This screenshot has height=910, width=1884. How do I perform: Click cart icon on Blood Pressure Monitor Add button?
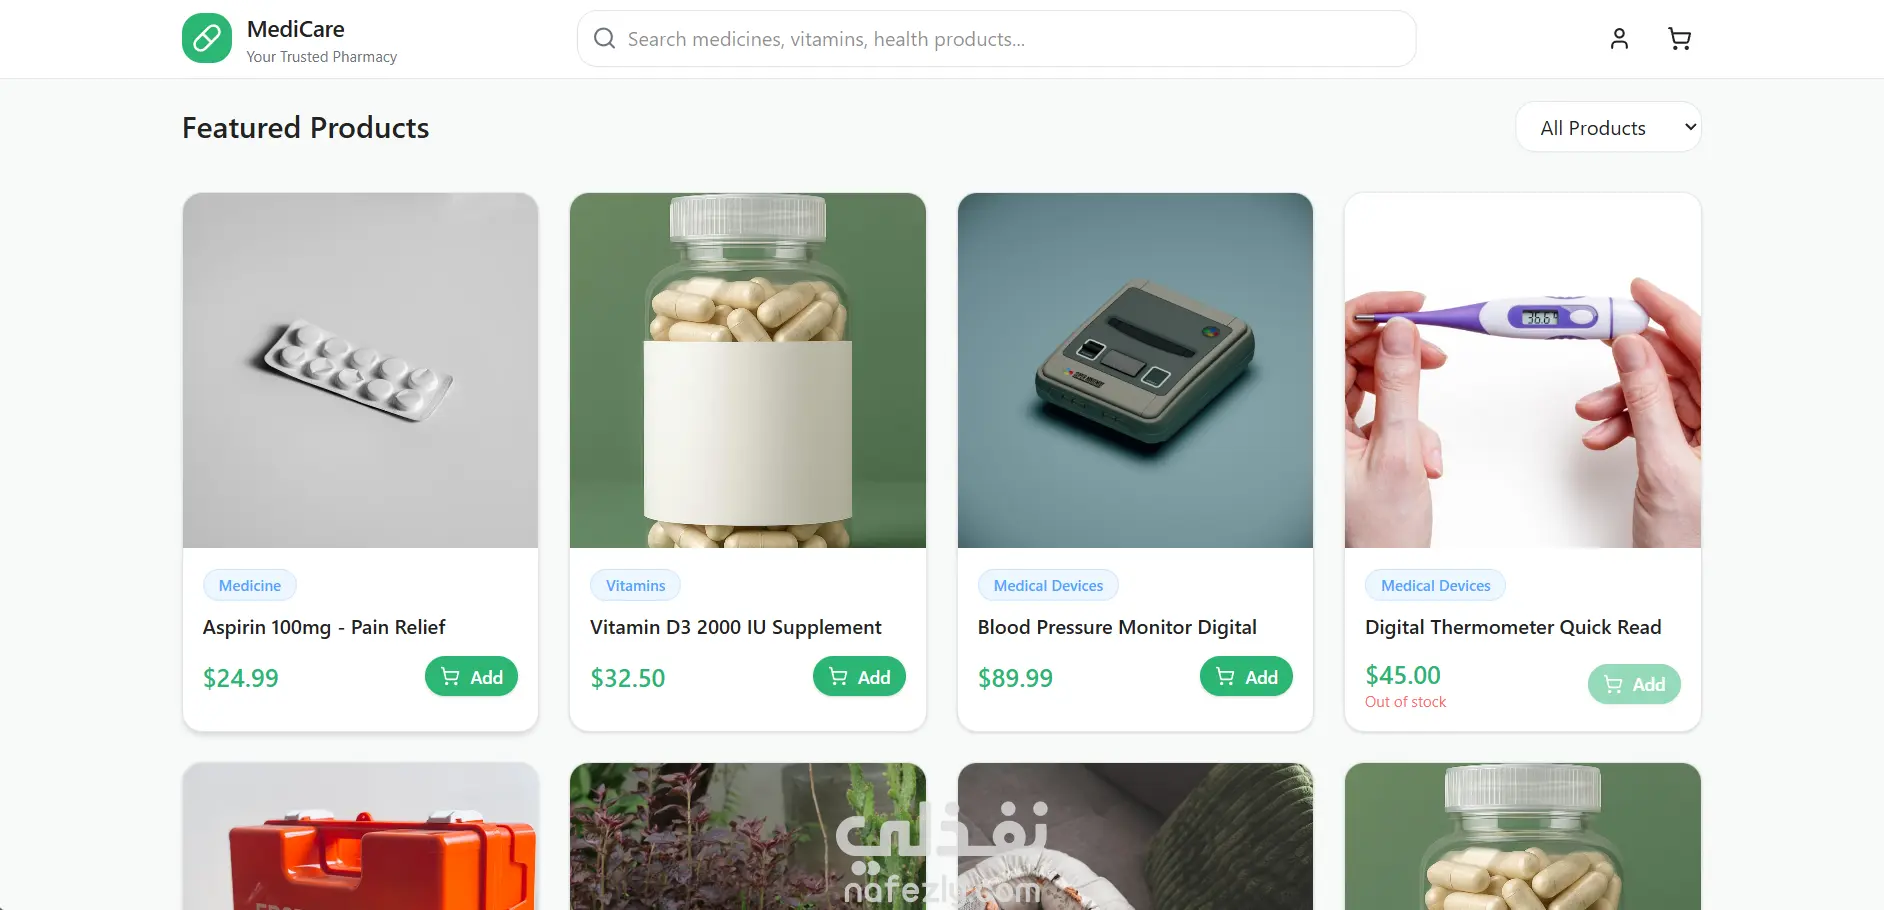[x=1226, y=677]
